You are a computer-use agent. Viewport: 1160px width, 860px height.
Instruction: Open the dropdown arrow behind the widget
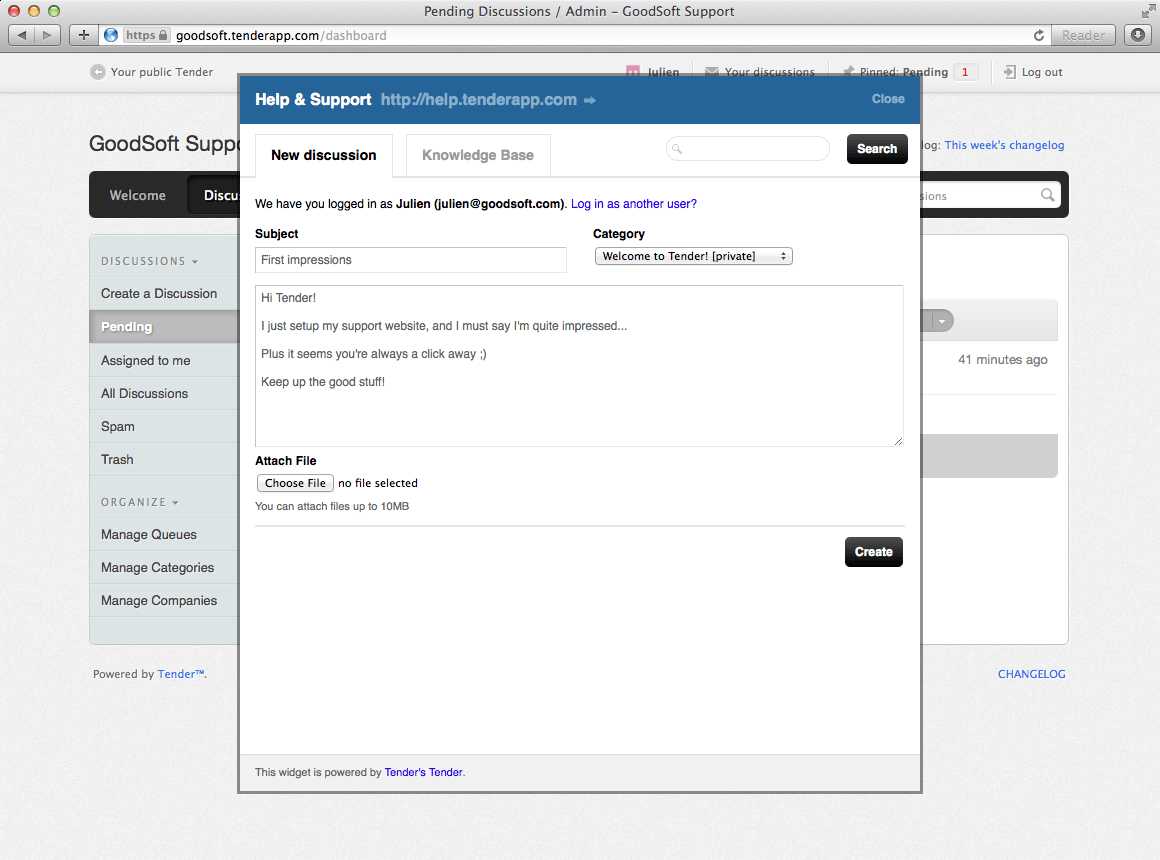point(941,321)
